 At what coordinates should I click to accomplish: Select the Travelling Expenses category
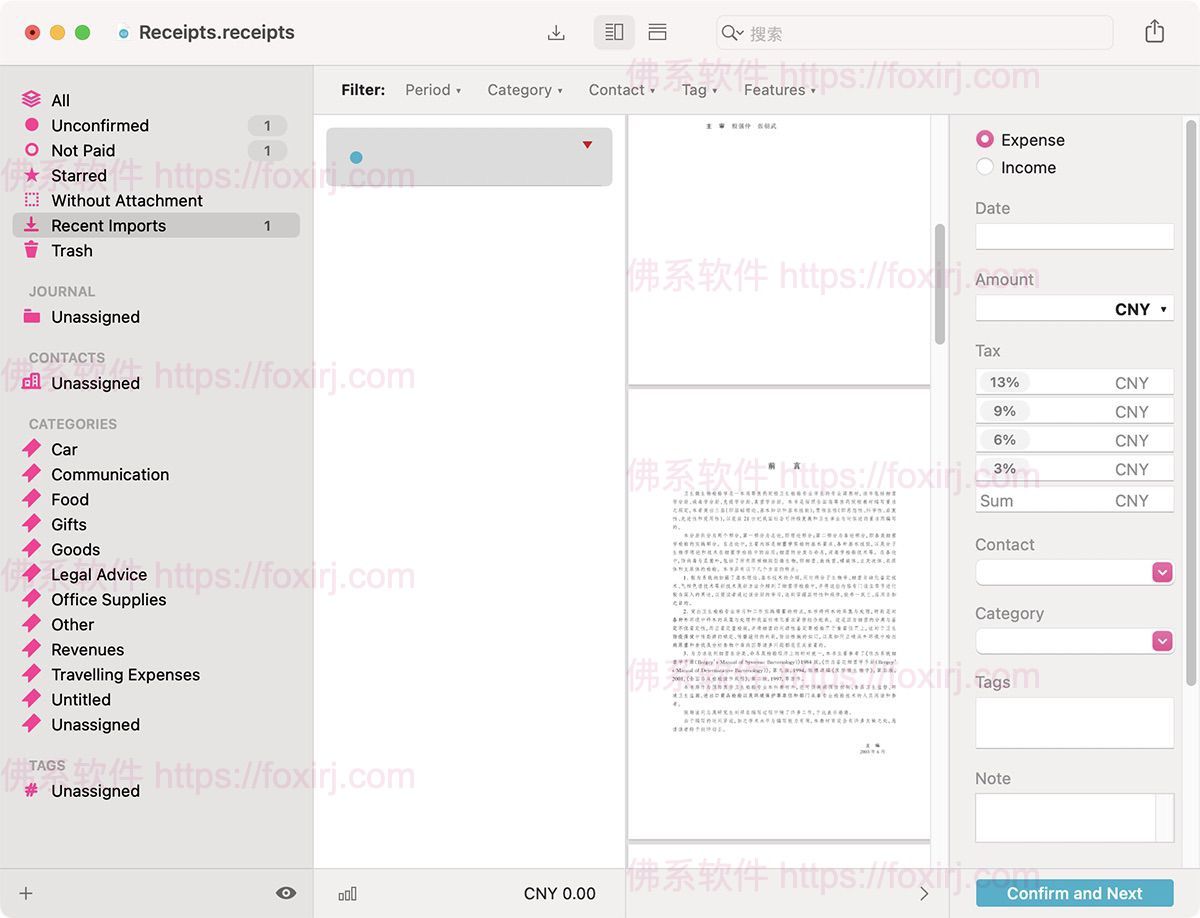125,675
